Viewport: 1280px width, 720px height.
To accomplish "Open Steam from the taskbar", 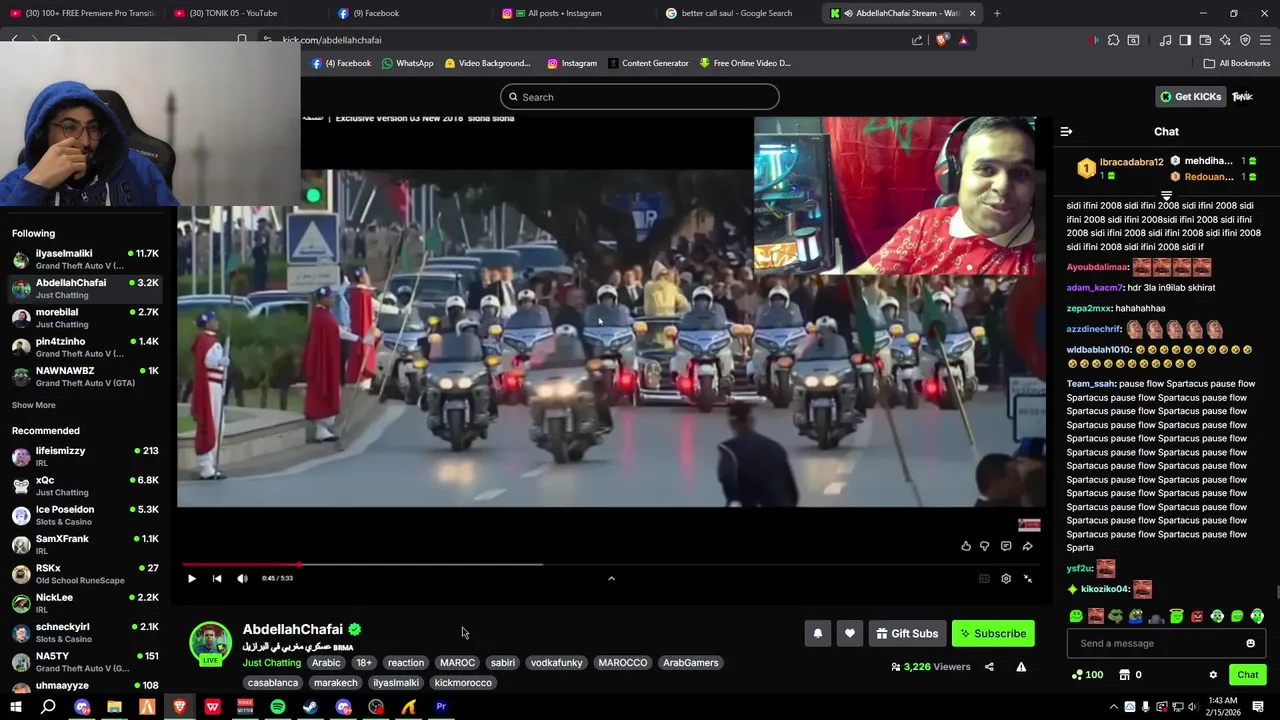I will click(x=310, y=707).
